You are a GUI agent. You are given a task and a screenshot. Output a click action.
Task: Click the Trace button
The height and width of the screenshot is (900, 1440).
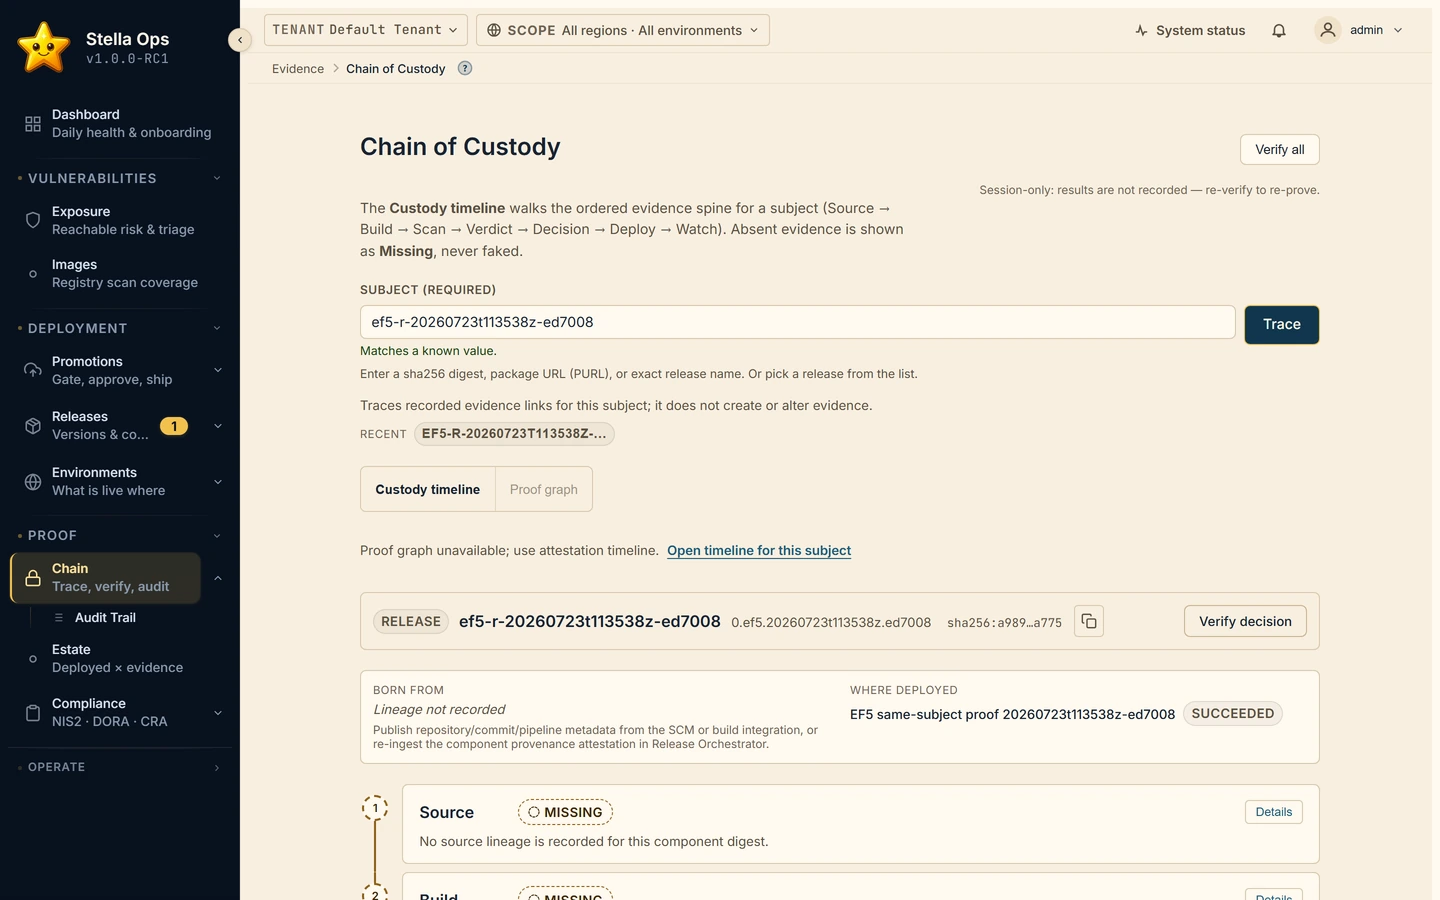click(1282, 325)
